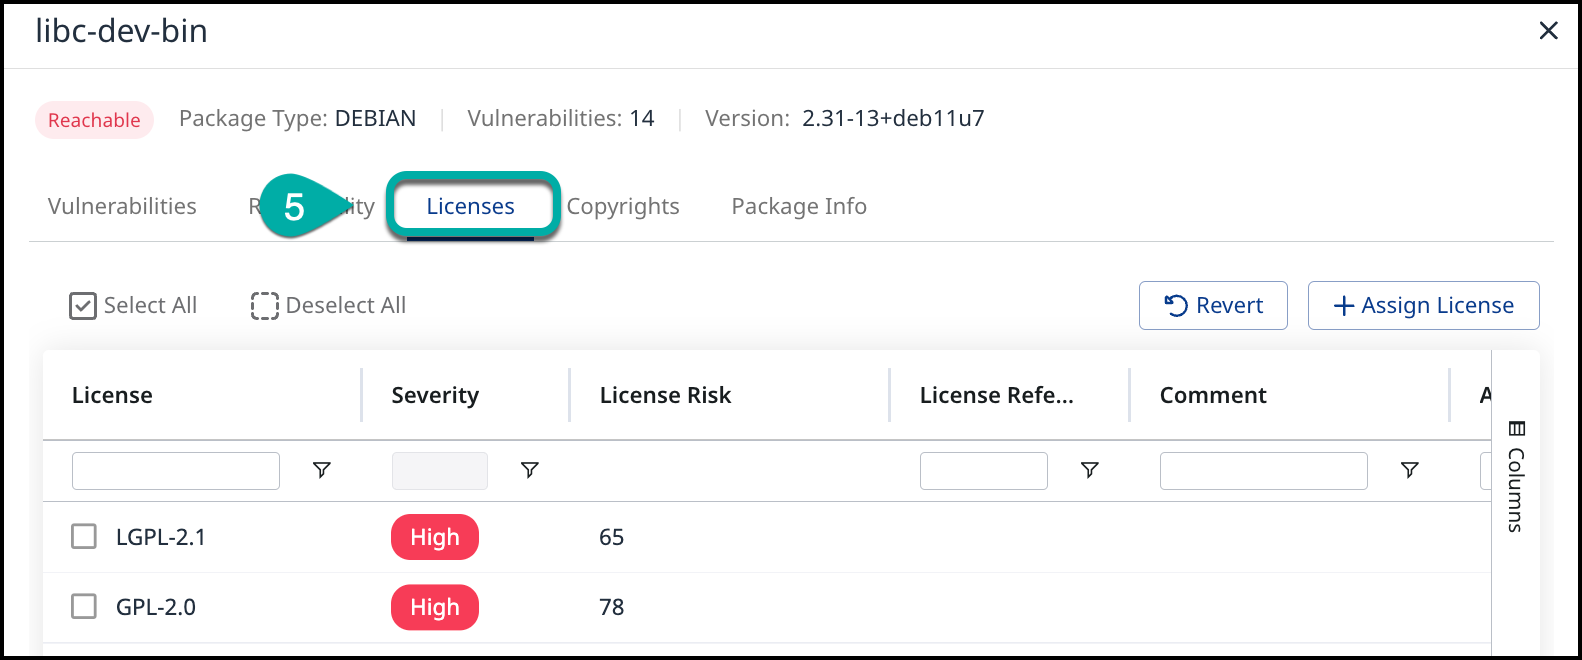Image resolution: width=1582 pixels, height=660 pixels.
Task: Open the Package Info tab
Action: point(798,207)
